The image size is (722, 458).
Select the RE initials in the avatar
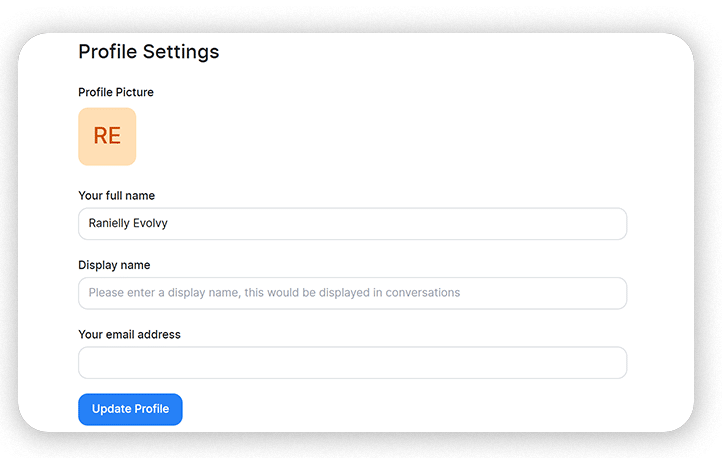click(107, 137)
